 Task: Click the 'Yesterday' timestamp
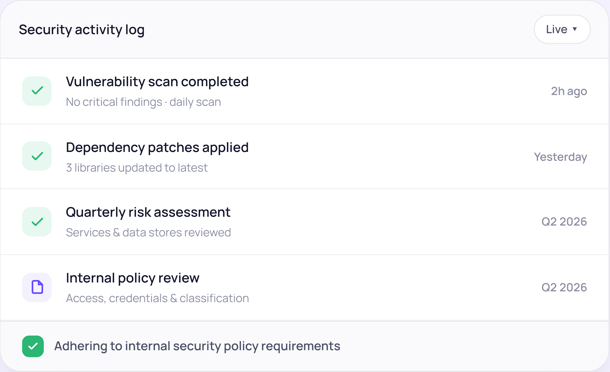(560, 157)
